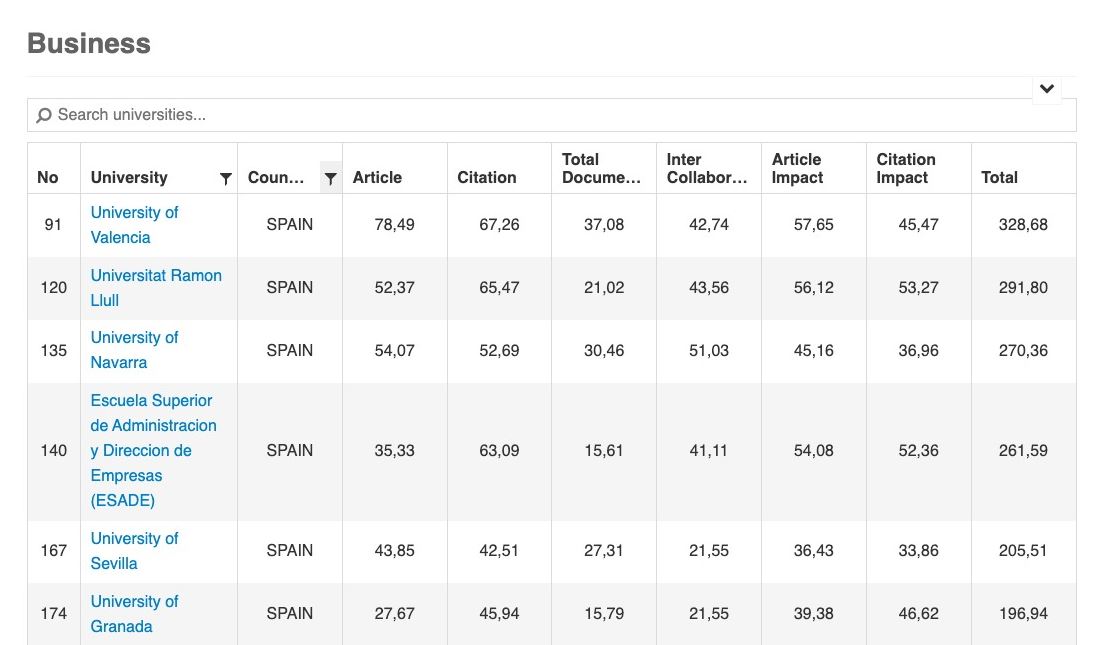Screen dimensions: 1102x645
Task: Click the Business section heading
Action: tap(89, 43)
